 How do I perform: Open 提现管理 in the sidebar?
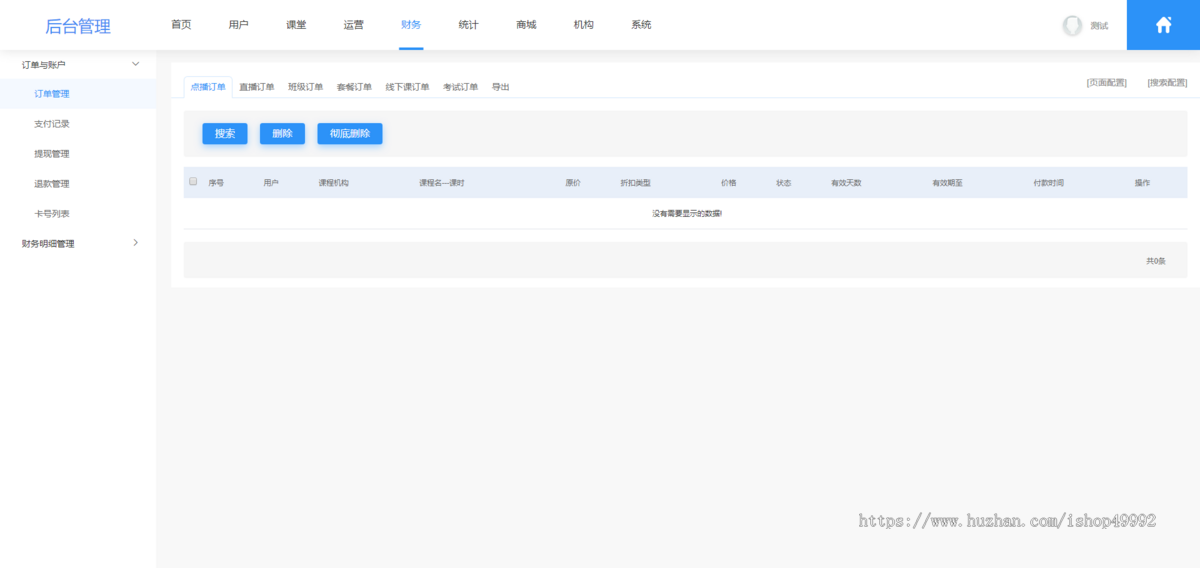pos(52,154)
